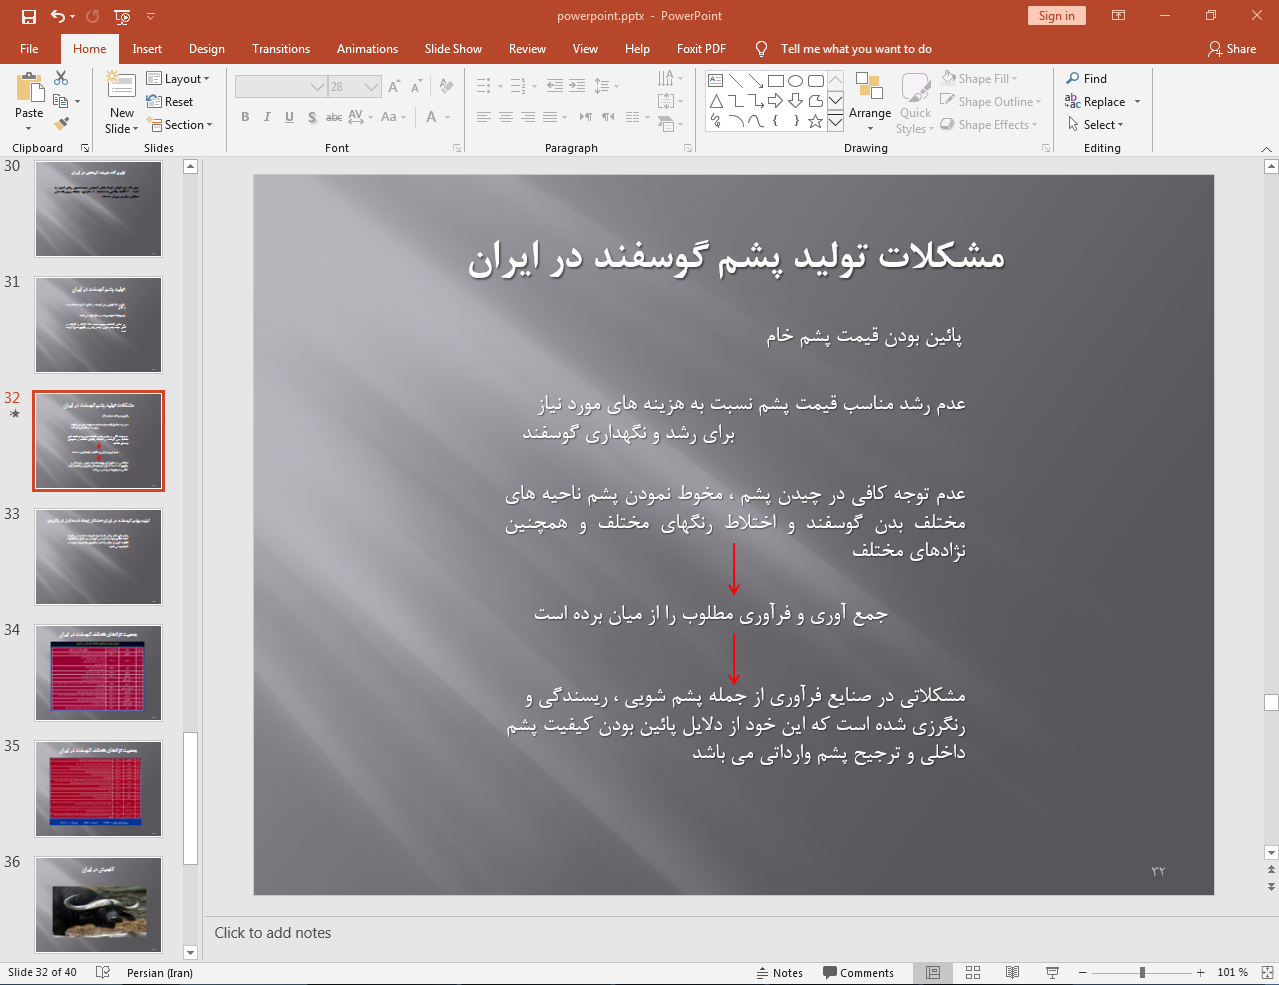Screen dimensions: 1279x985
Task: Click the Zoom In plus button
Action: [x=1201, y=972]
